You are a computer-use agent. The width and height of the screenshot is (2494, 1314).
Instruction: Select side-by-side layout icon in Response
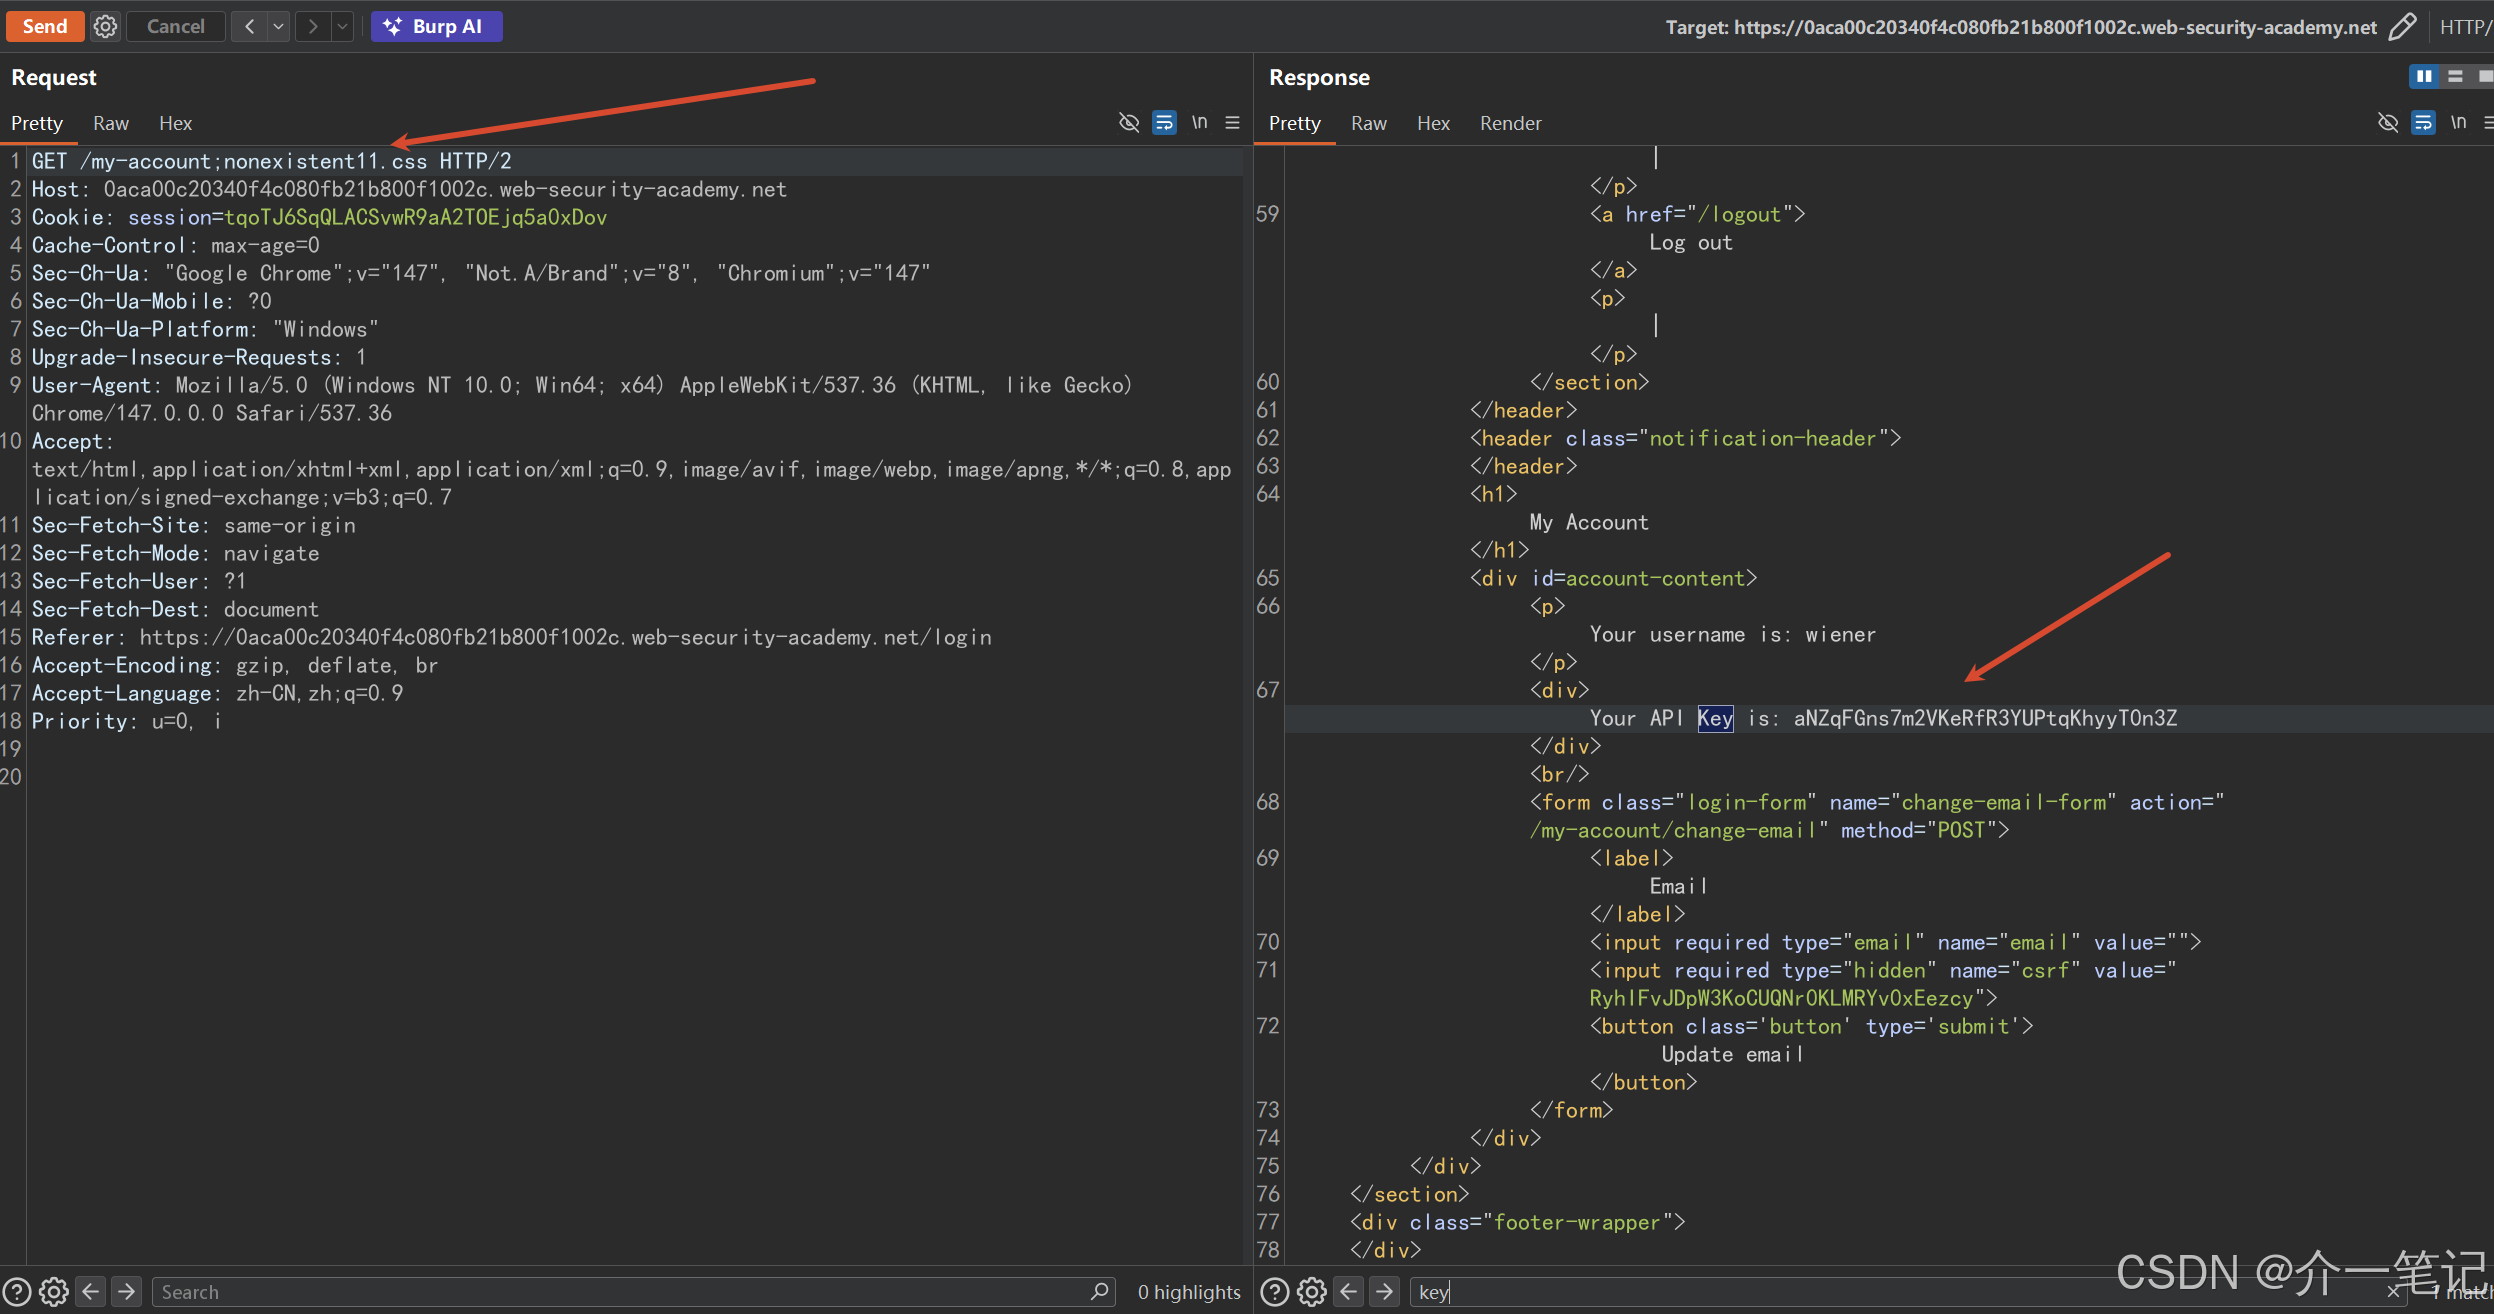2424,76
